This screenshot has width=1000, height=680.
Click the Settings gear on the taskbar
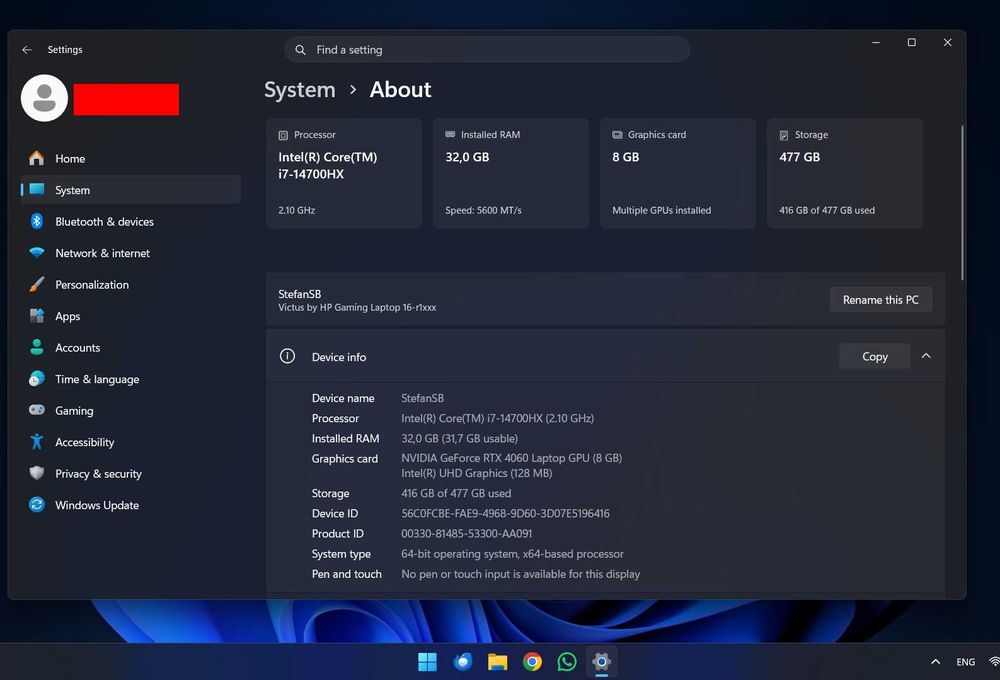point(601,662)
